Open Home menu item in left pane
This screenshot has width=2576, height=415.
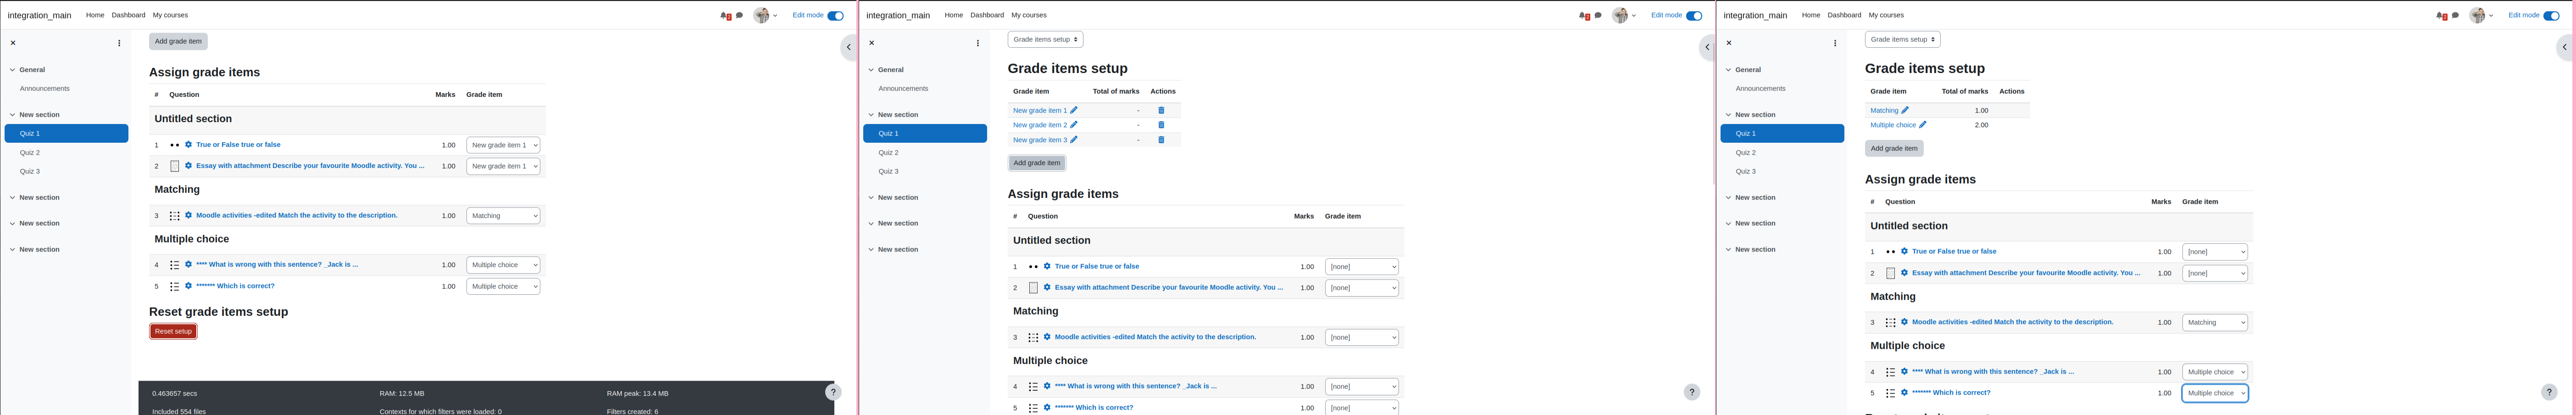tap(95, 15)
